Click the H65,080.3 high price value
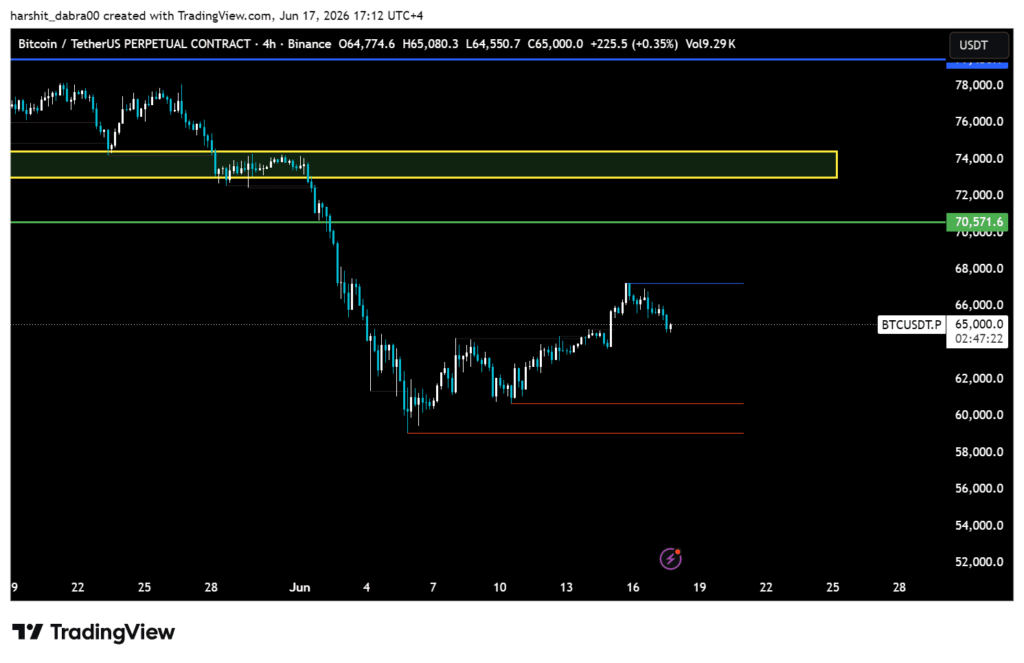 [x=430, y=44]
